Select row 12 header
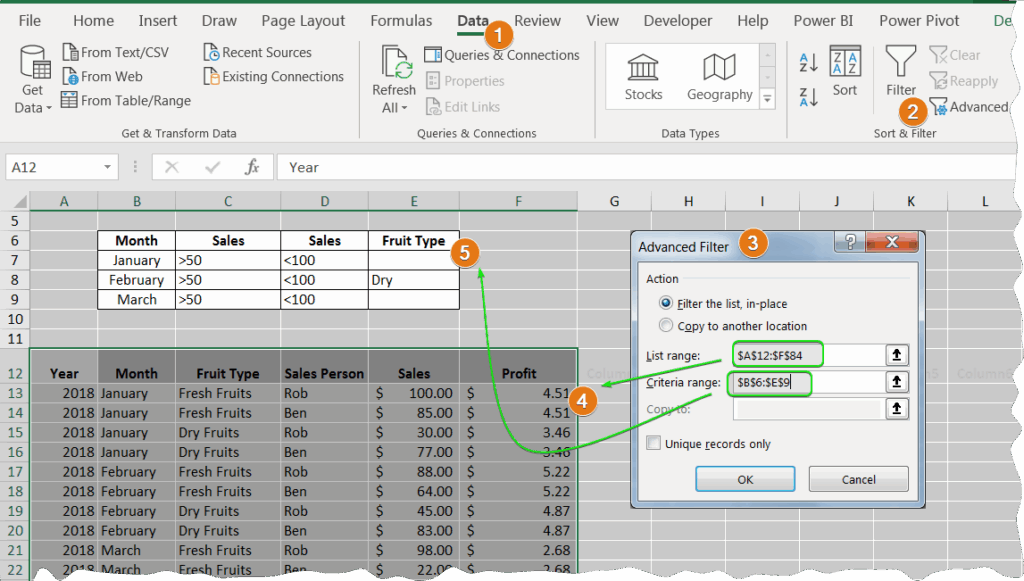Viewport: 1024px width, 581px height. pyautogui.click(x=15, y=367)
